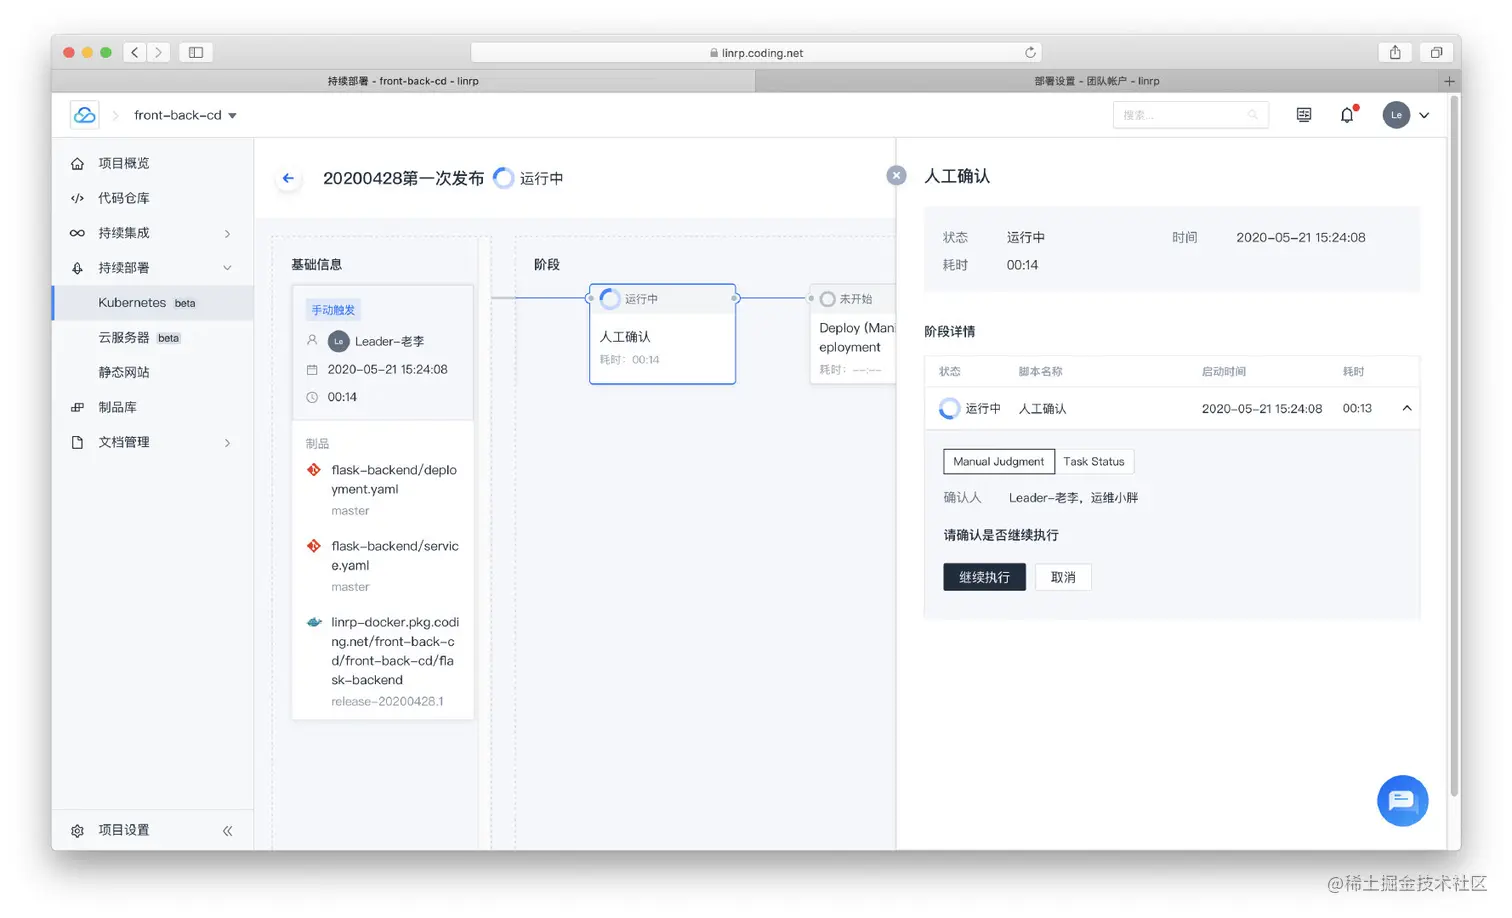Open 云服务器 beta deployment page
This screenshot has width=1512, height=918.
click(x=138, y=338)
